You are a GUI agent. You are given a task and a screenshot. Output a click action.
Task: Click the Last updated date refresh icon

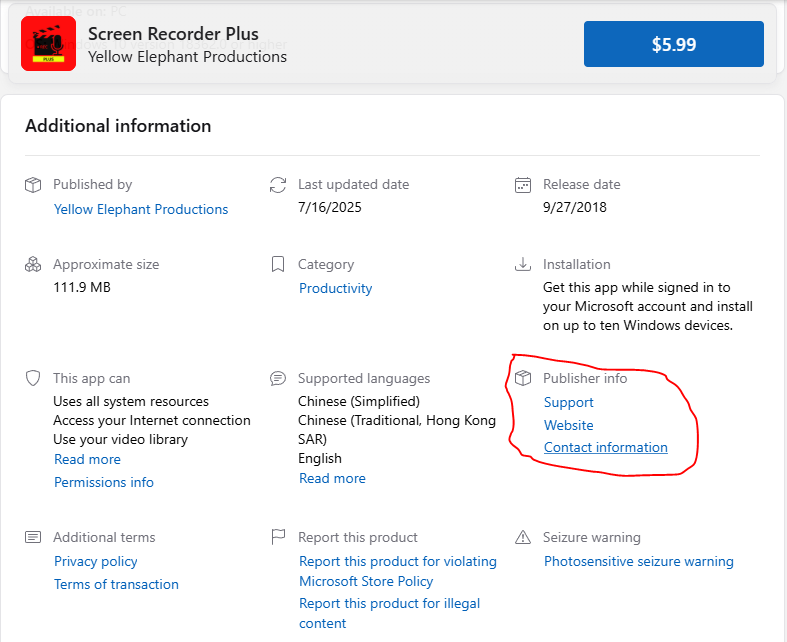point(278,185)
